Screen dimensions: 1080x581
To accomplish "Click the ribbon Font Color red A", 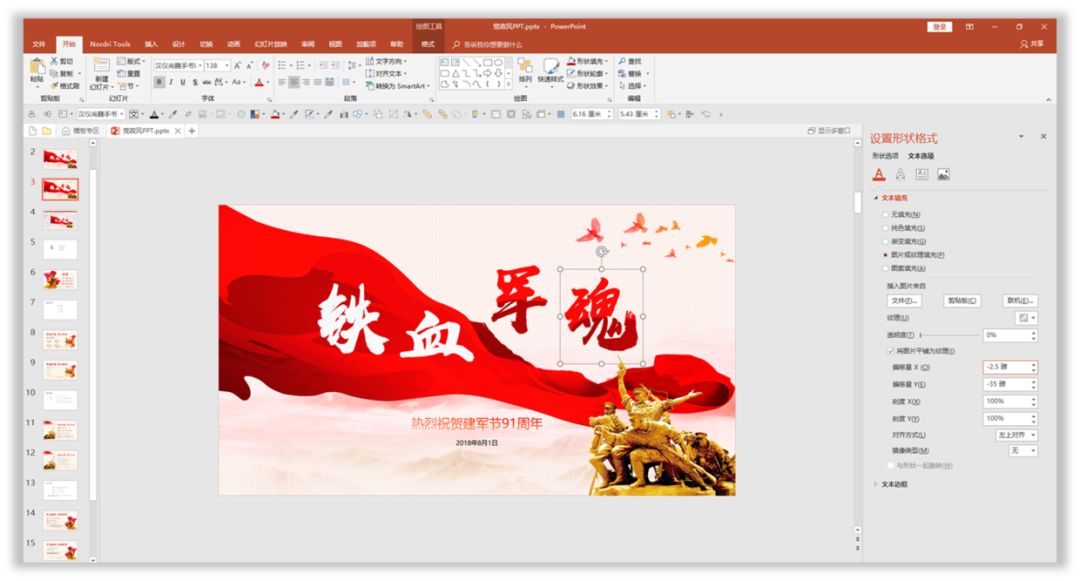I will (259, 83).
